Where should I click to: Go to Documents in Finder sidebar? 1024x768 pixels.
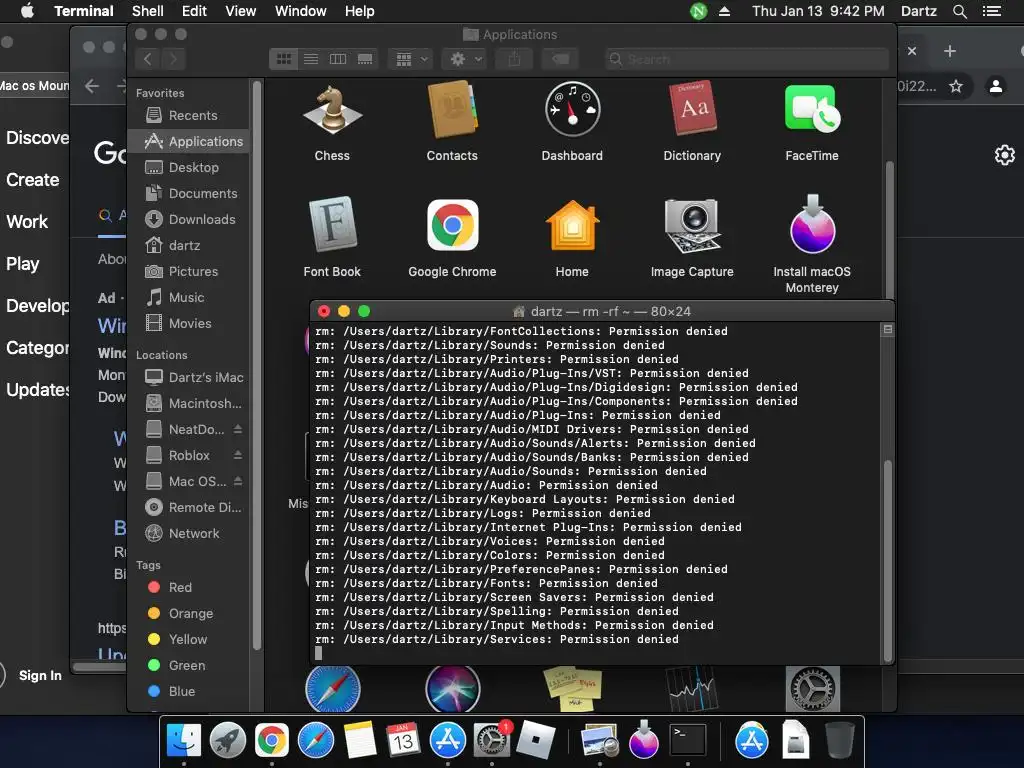tap(188, 194)
